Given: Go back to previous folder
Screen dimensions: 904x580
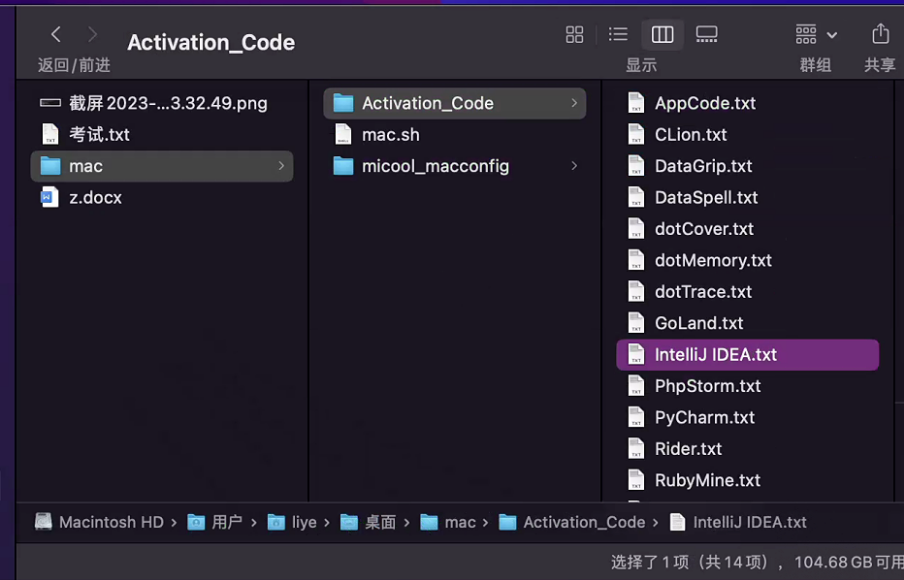Looking at the screenshot, I should click(56, 35).
